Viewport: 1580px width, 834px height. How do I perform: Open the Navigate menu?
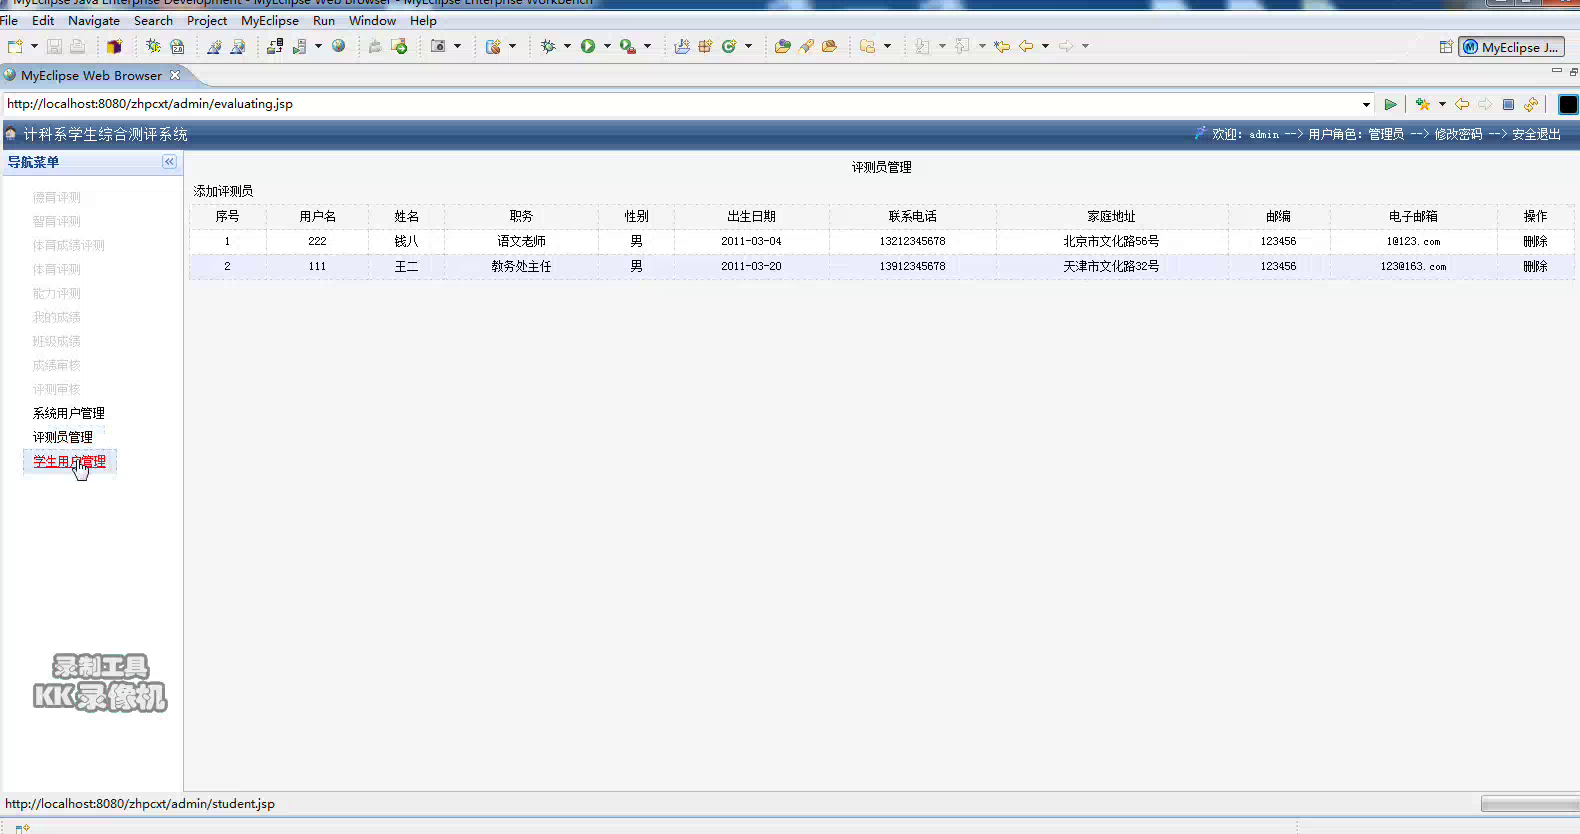(x=94, y=20)
